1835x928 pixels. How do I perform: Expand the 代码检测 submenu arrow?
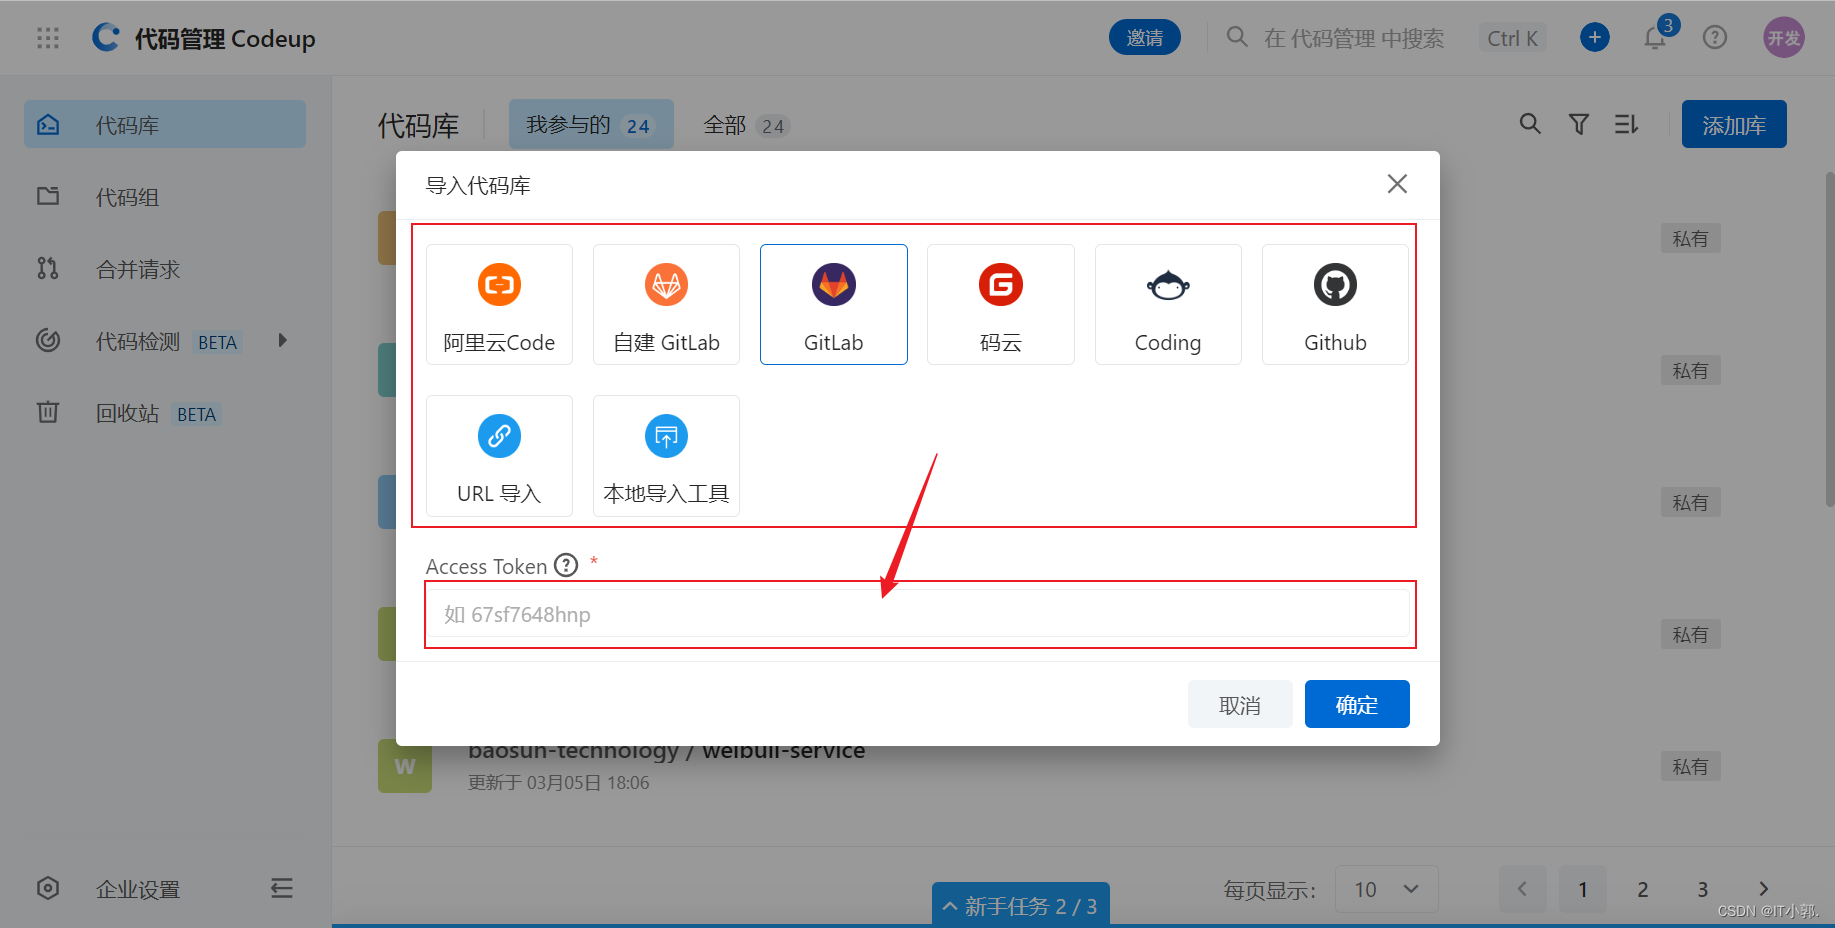click(x=283, y=341)
